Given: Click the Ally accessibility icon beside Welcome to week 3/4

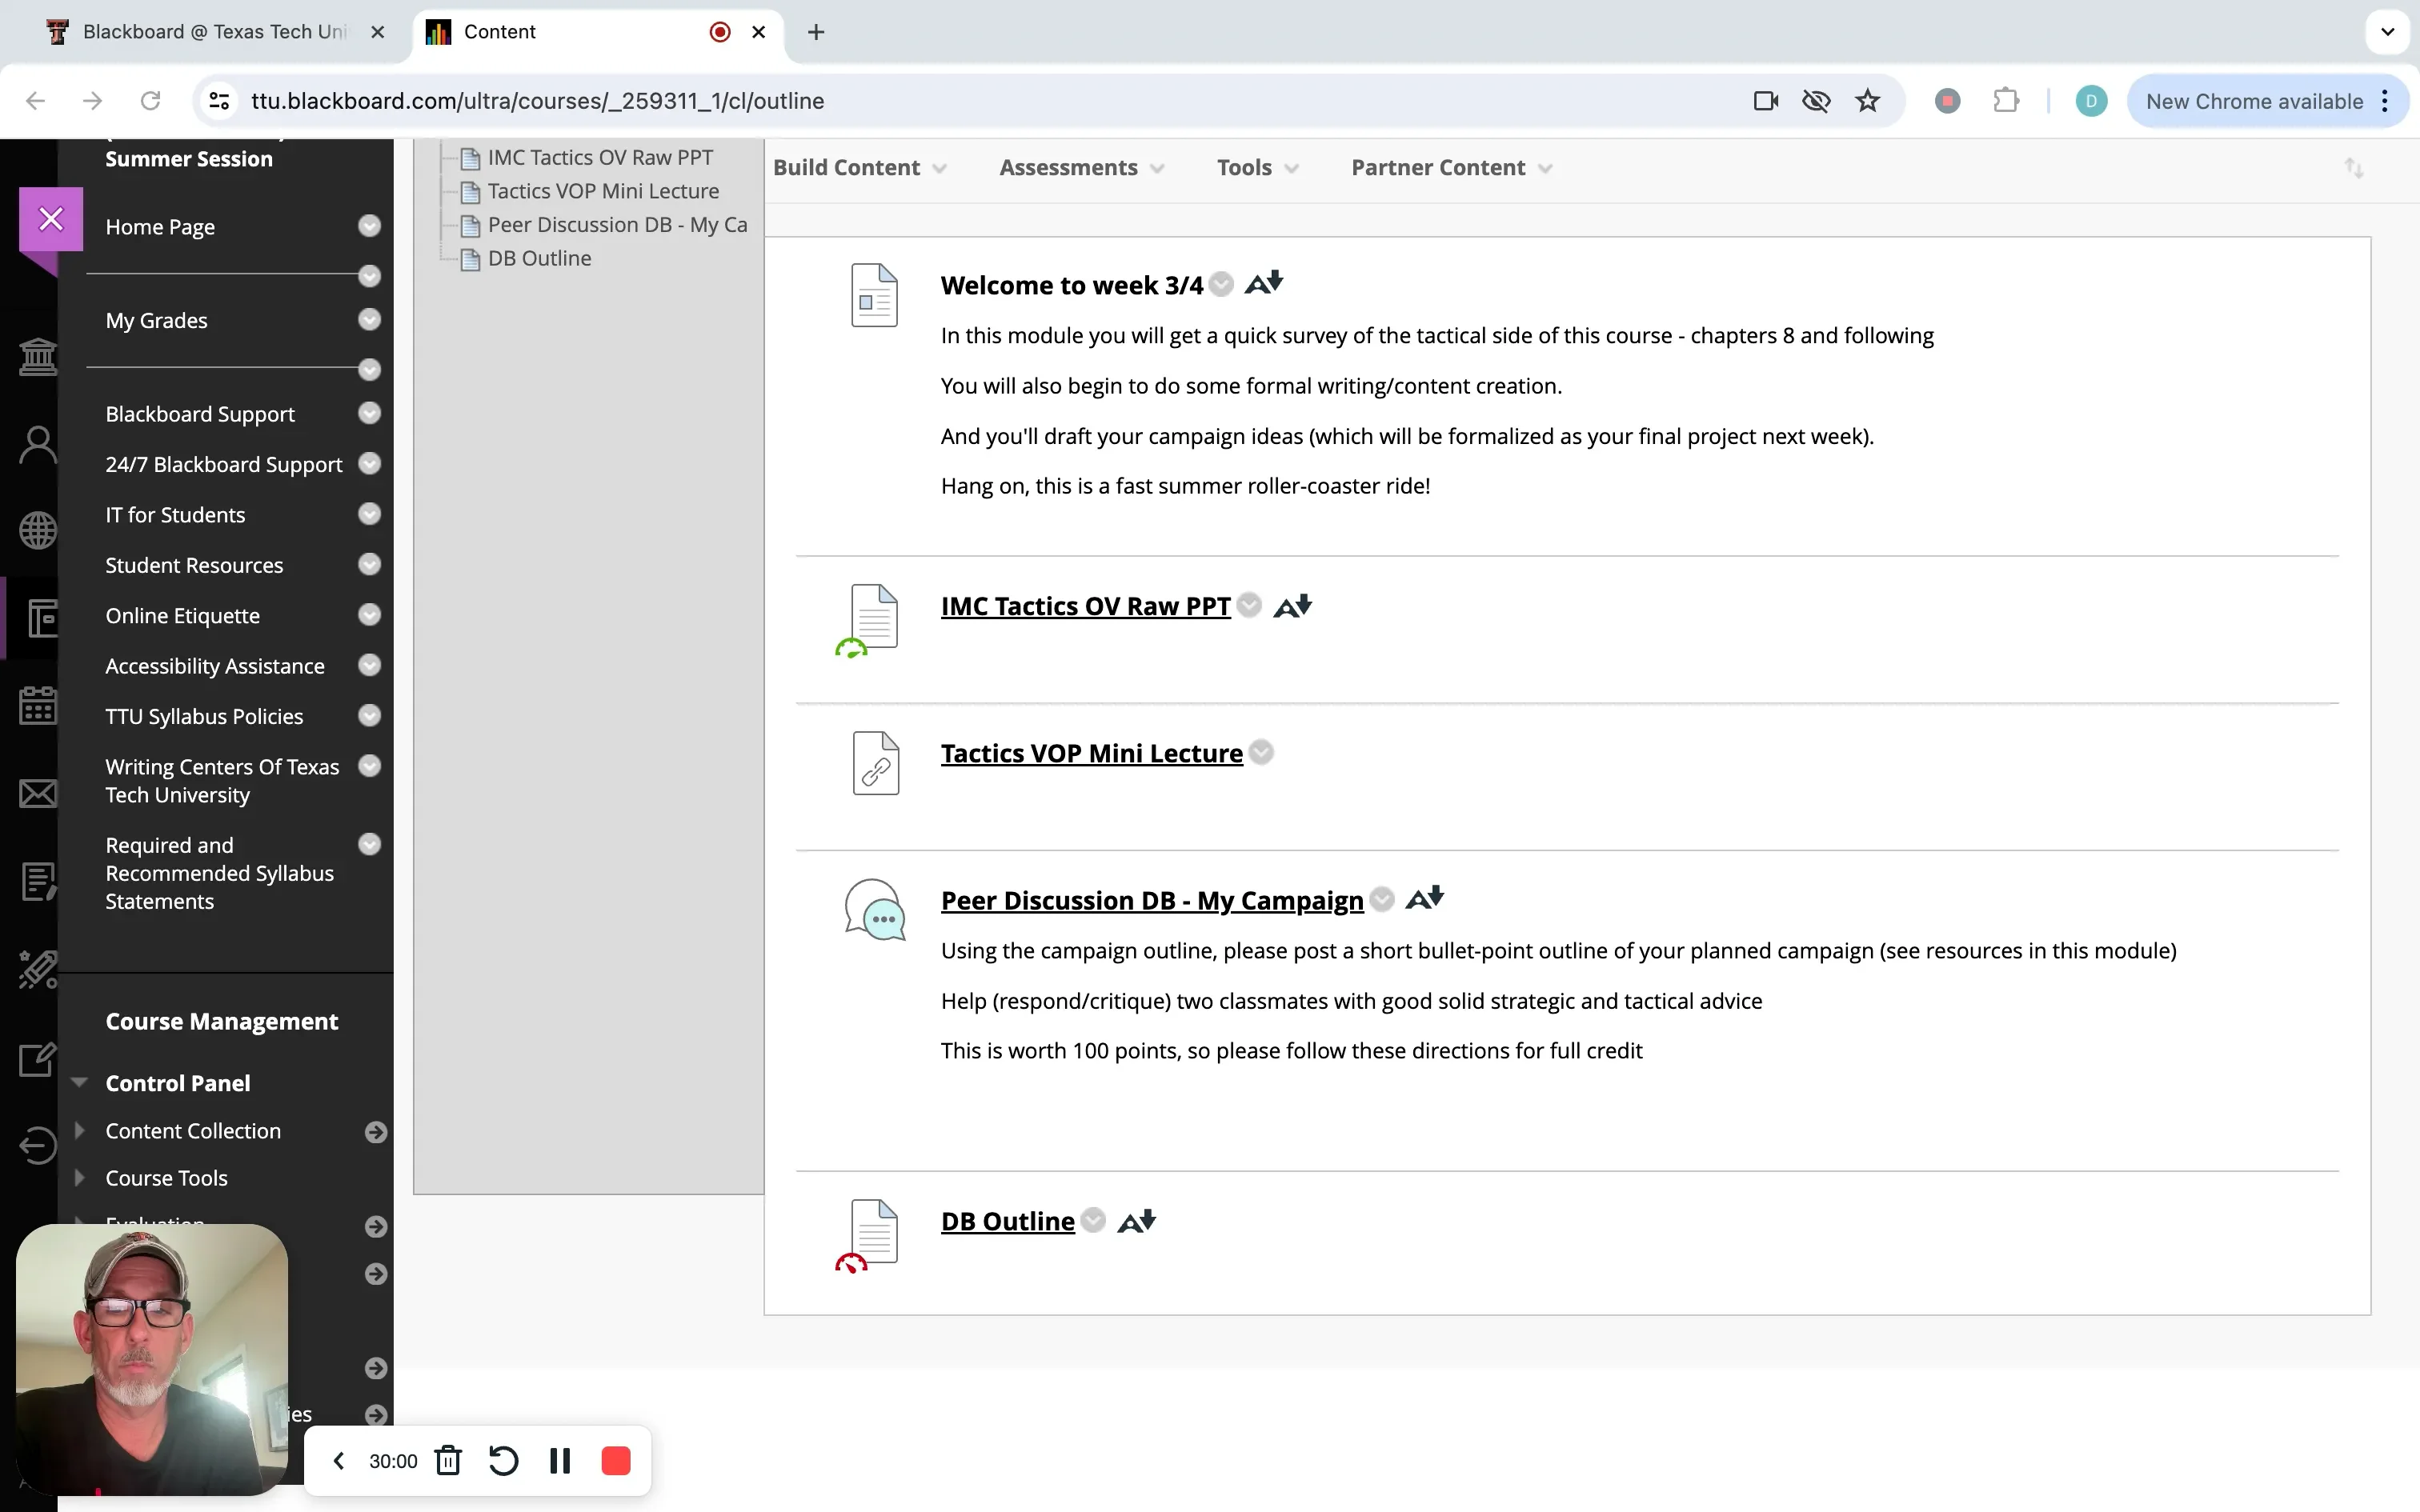Looking at the screenshot, I should click(x=1264, y=284).
